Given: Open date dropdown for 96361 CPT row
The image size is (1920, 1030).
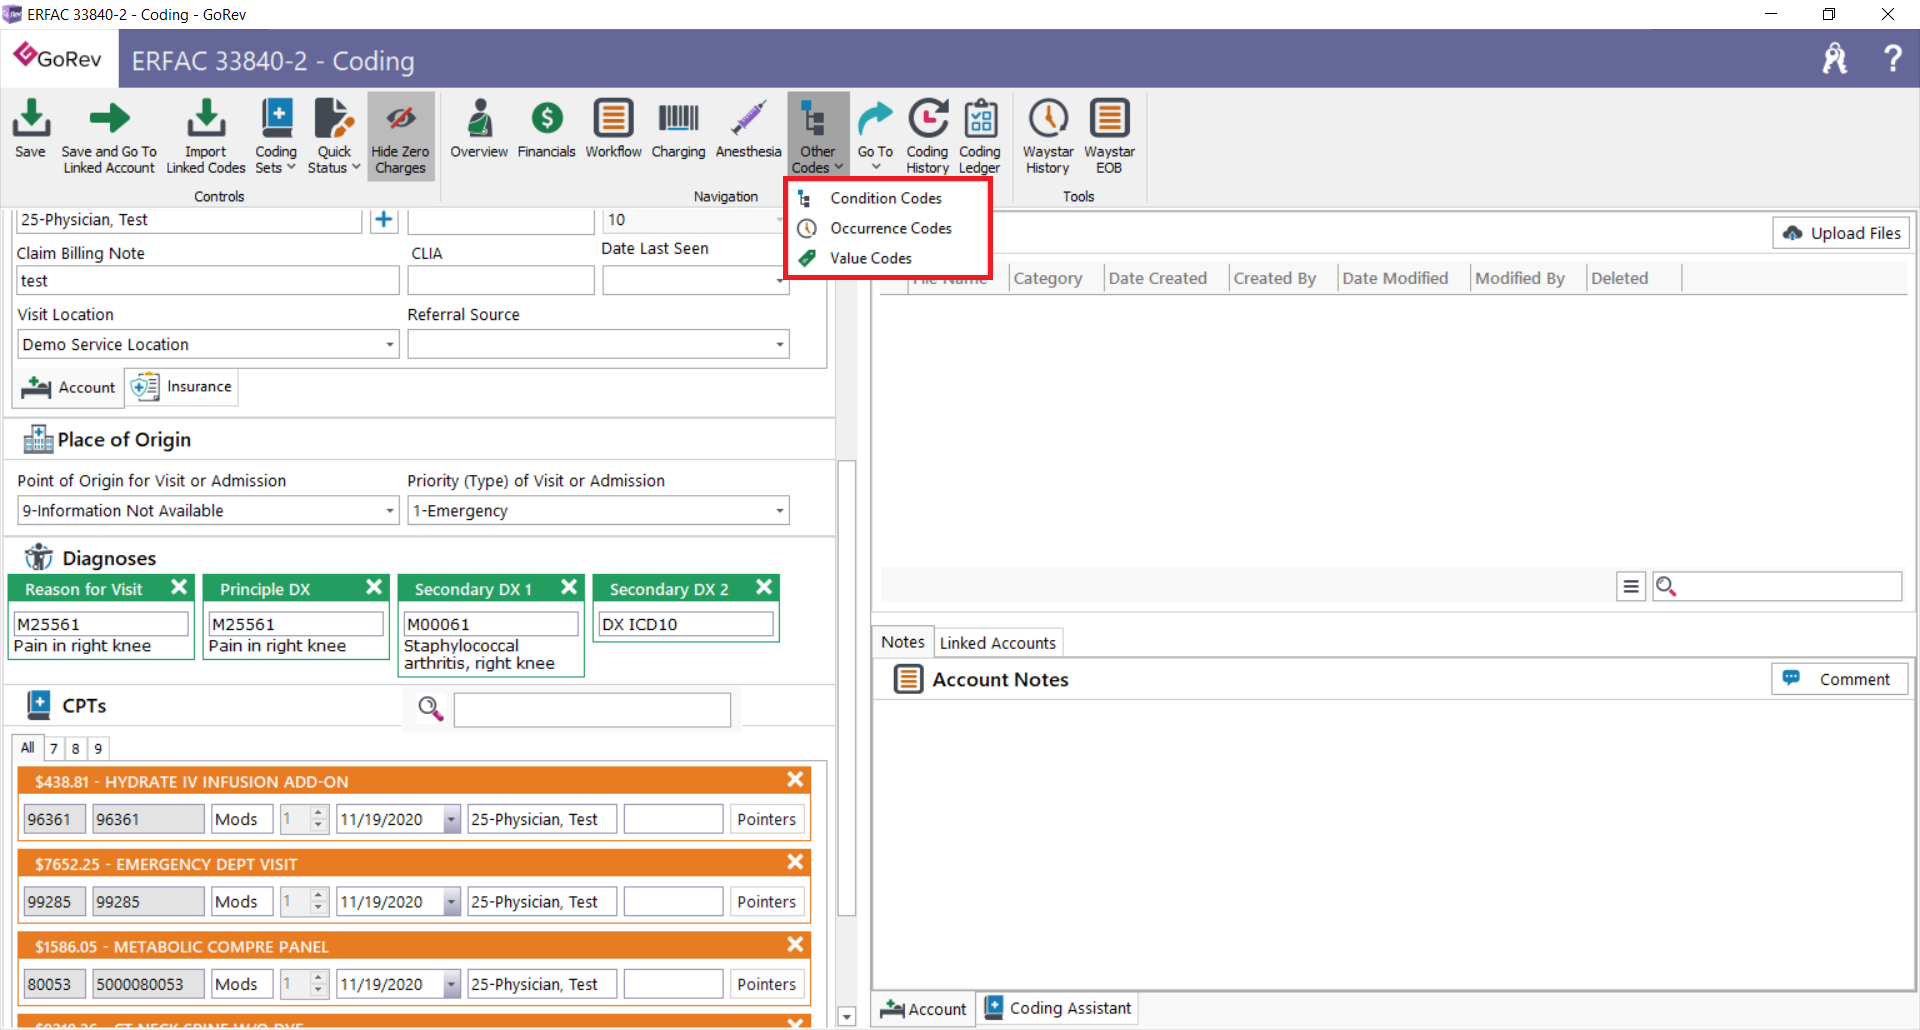Looking at the screenshot, I should [452, 819].
